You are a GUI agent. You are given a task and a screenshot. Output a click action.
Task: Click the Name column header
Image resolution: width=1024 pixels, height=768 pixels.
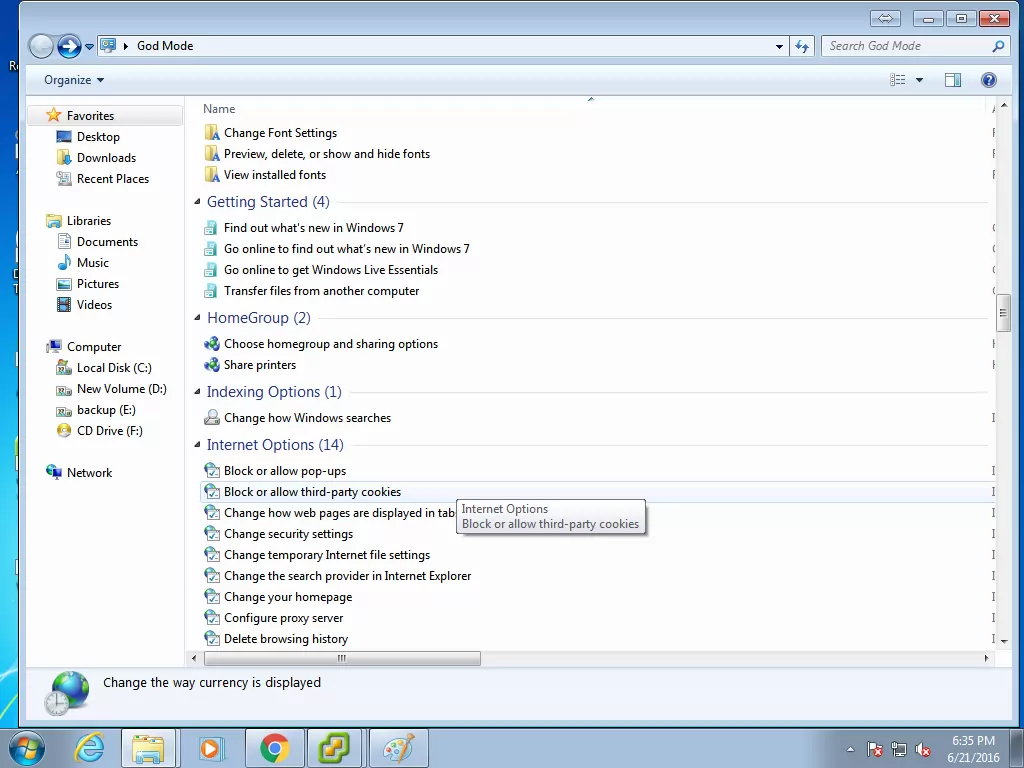[219, 109]
